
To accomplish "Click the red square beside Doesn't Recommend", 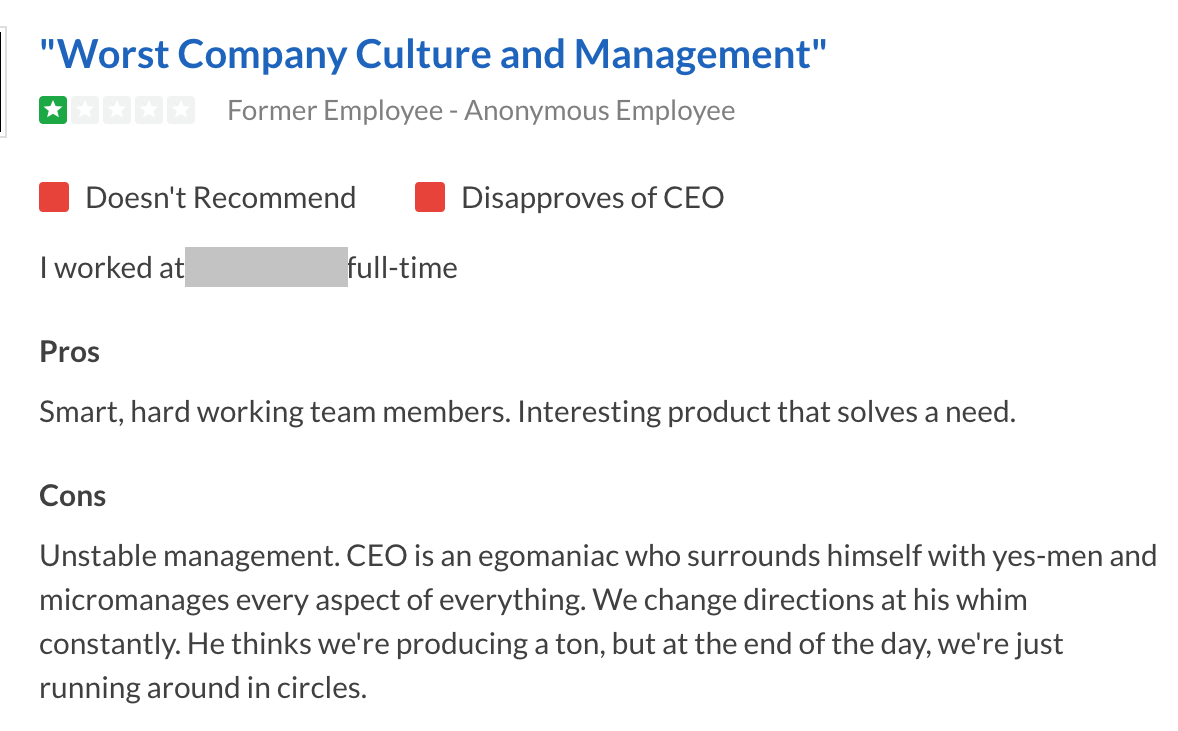I will pyautogui.click(x=54, y=198).
